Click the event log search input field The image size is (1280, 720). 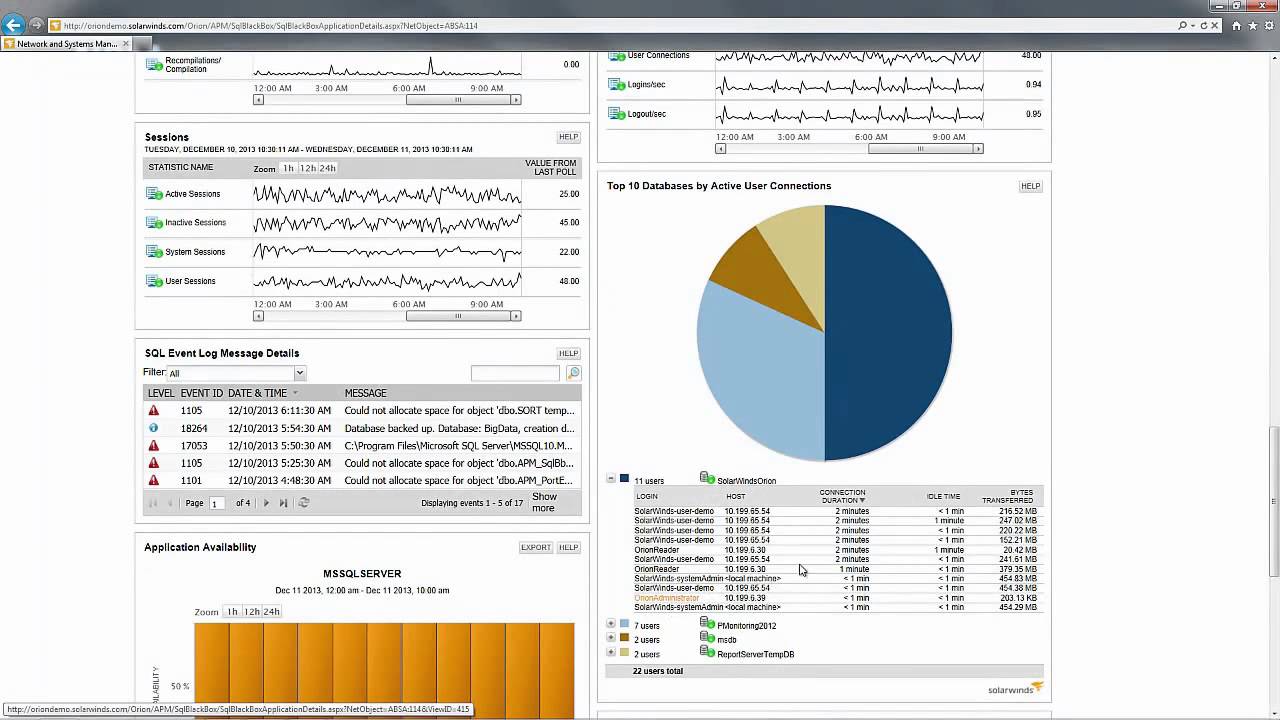(x=515, y=373)
